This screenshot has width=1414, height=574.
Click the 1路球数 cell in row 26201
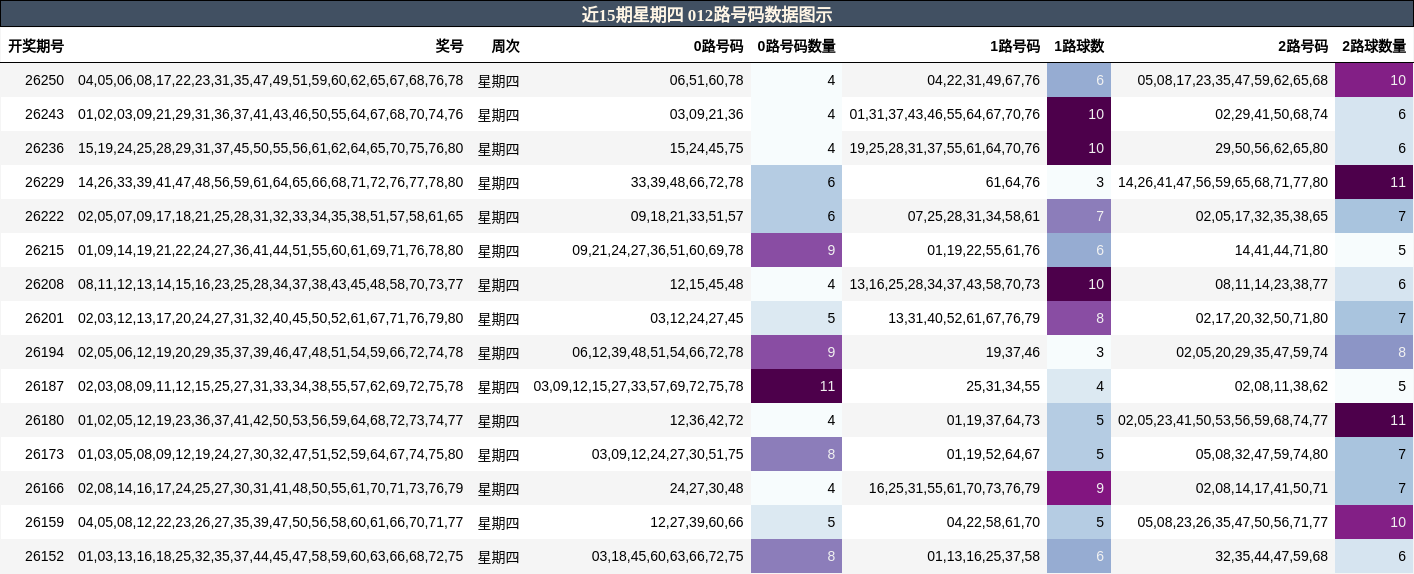coord(1079,318)
